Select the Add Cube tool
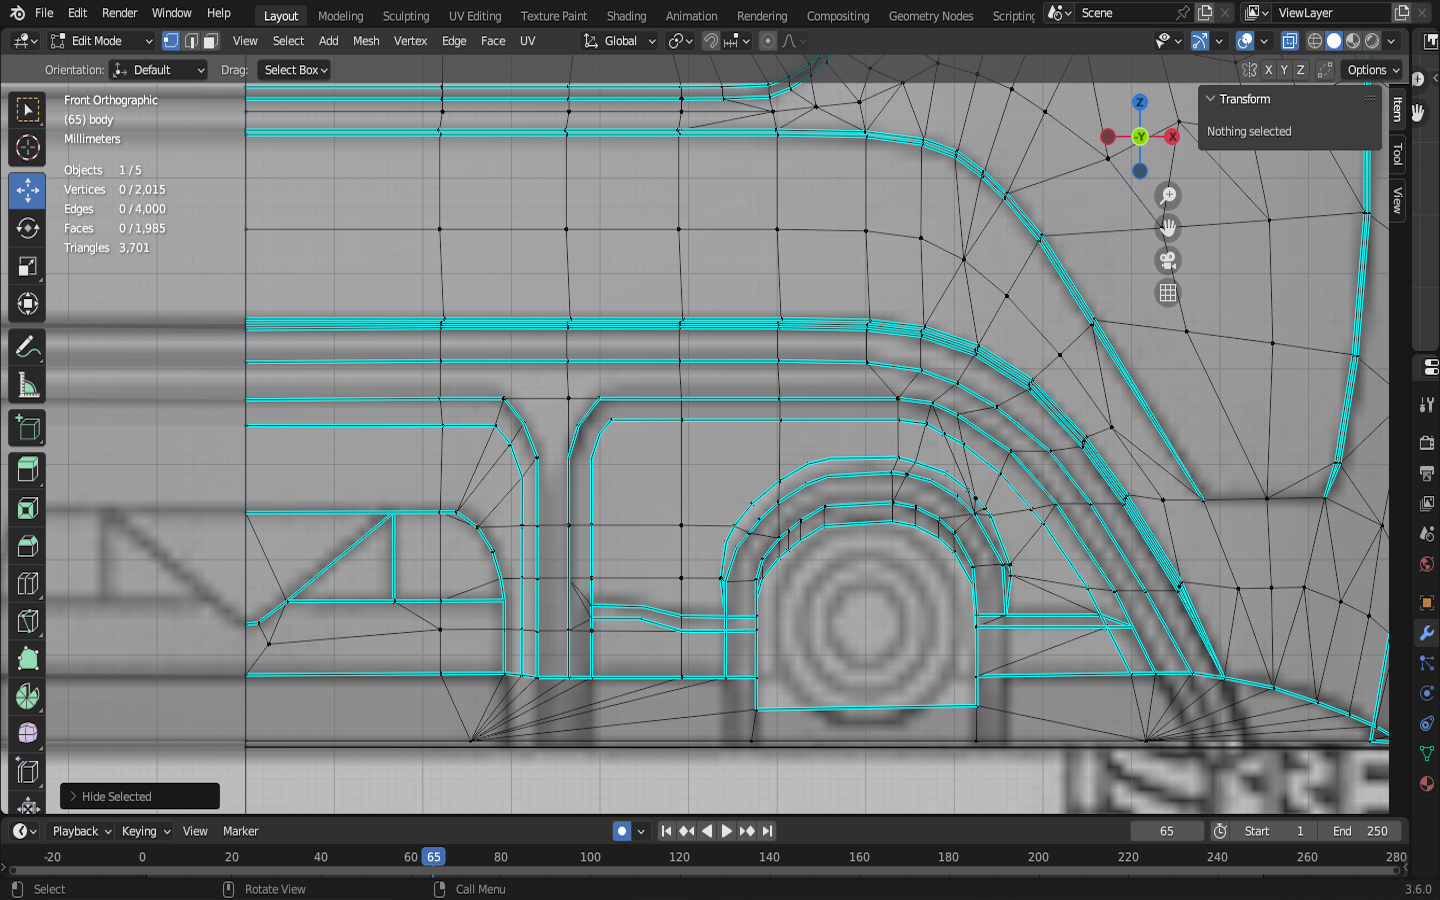This screenshot has width=1440, height=900. [x=28, y=428]
